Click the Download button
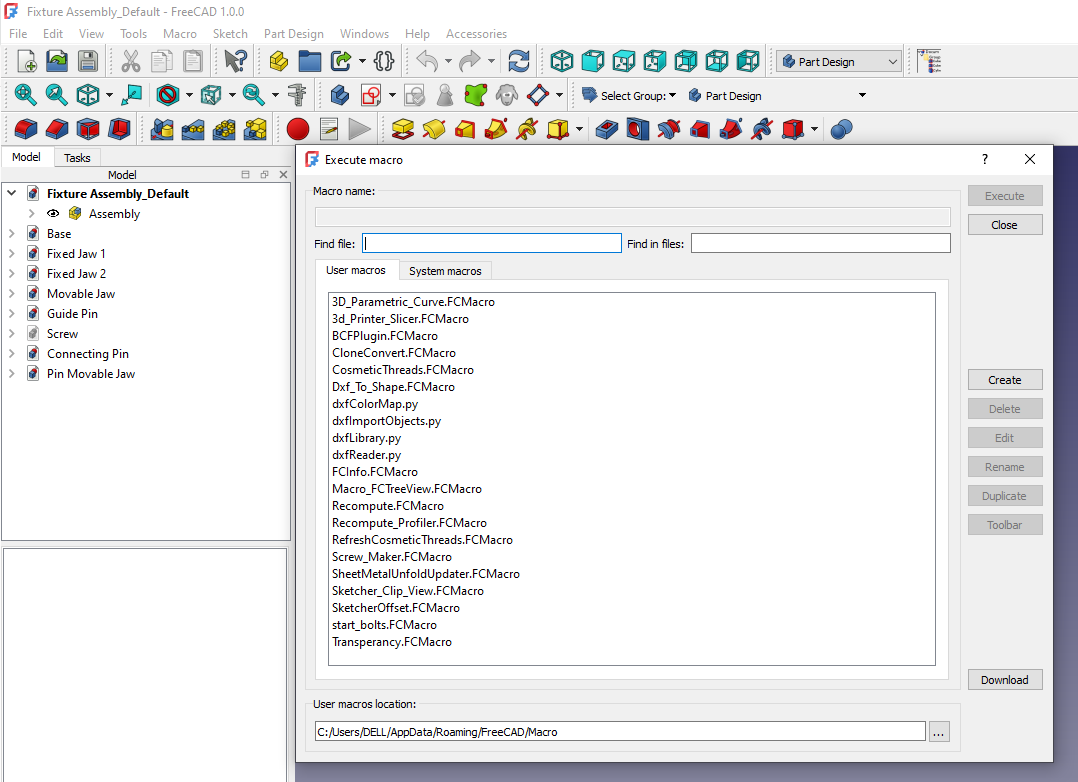Screen dimensions: 1078x782 1004,680
